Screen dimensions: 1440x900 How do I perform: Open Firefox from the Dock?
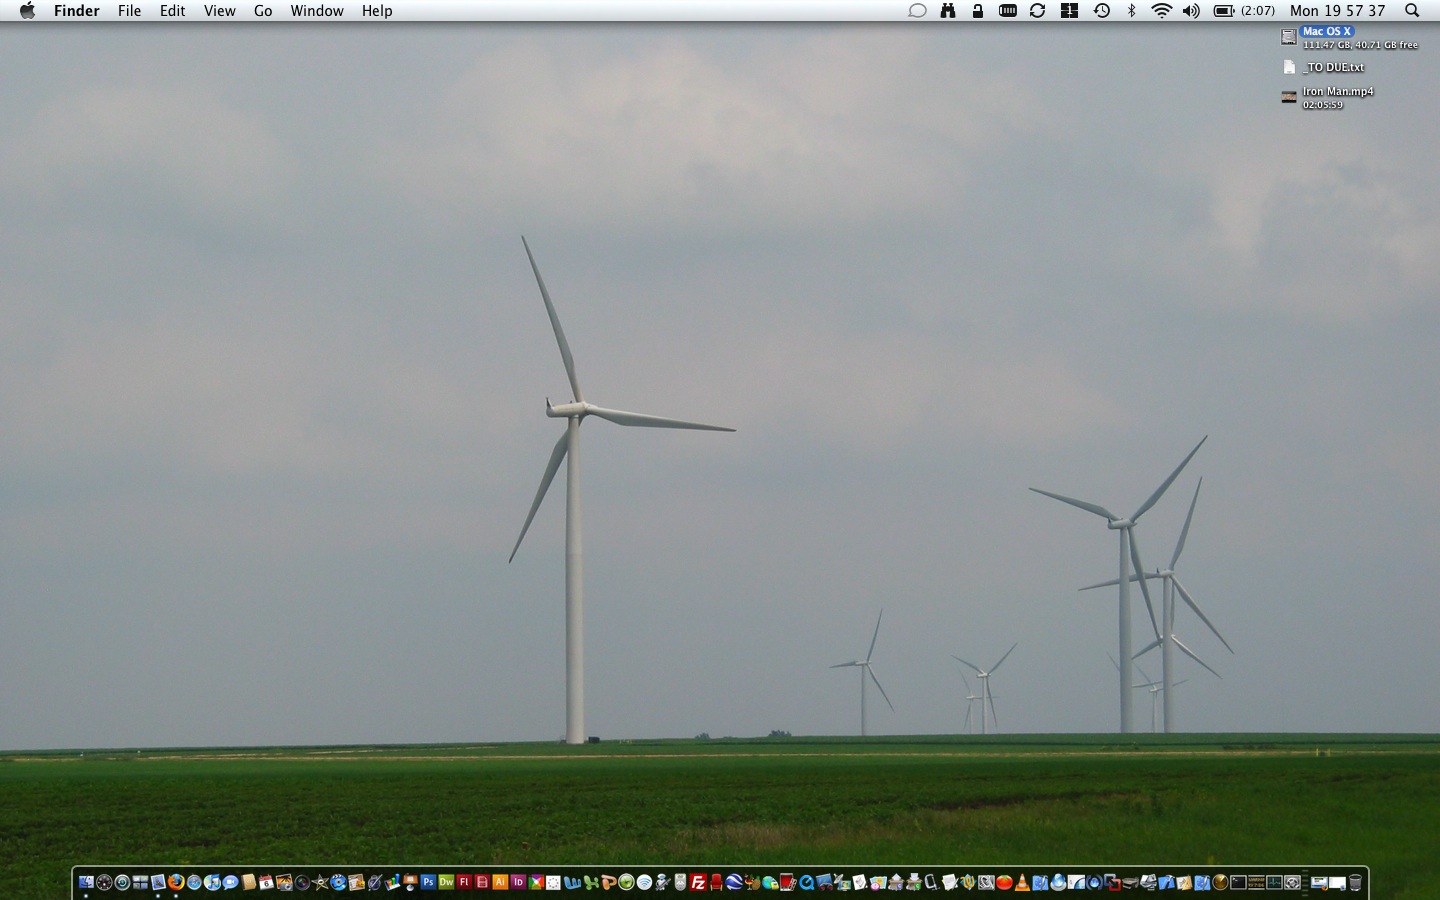[176, 882]
